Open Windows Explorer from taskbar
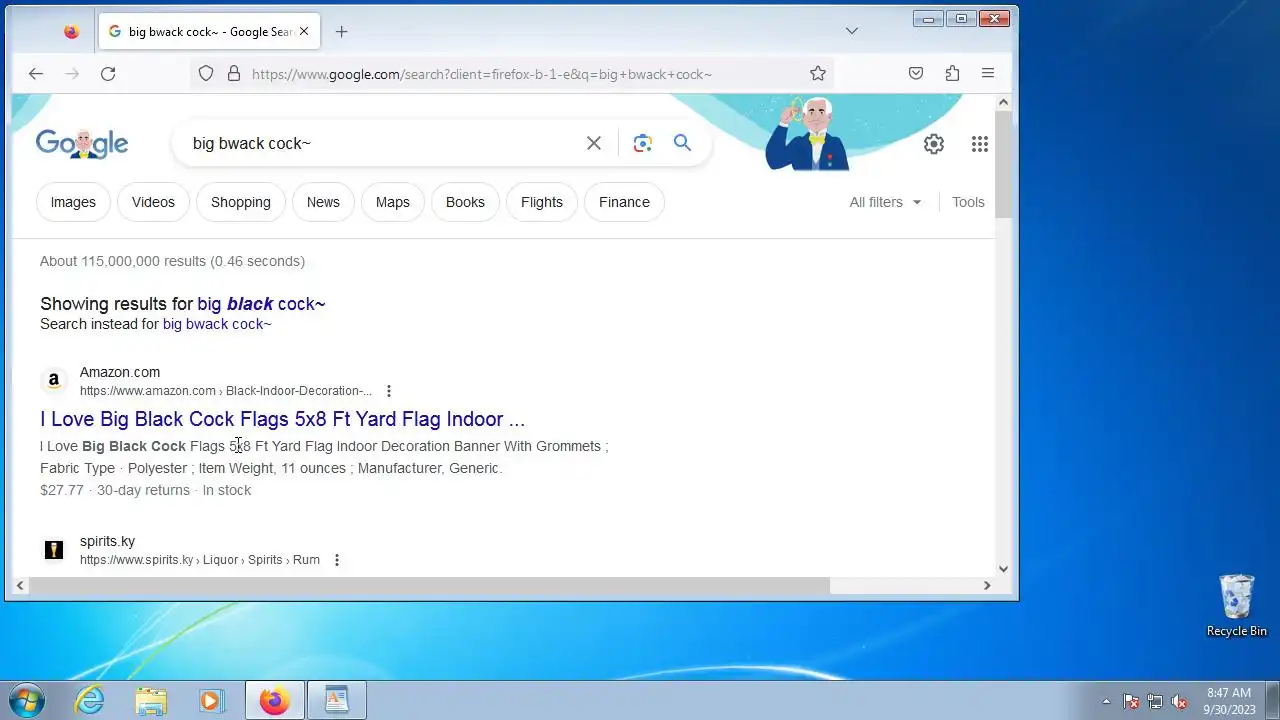 tap(151, 700)
